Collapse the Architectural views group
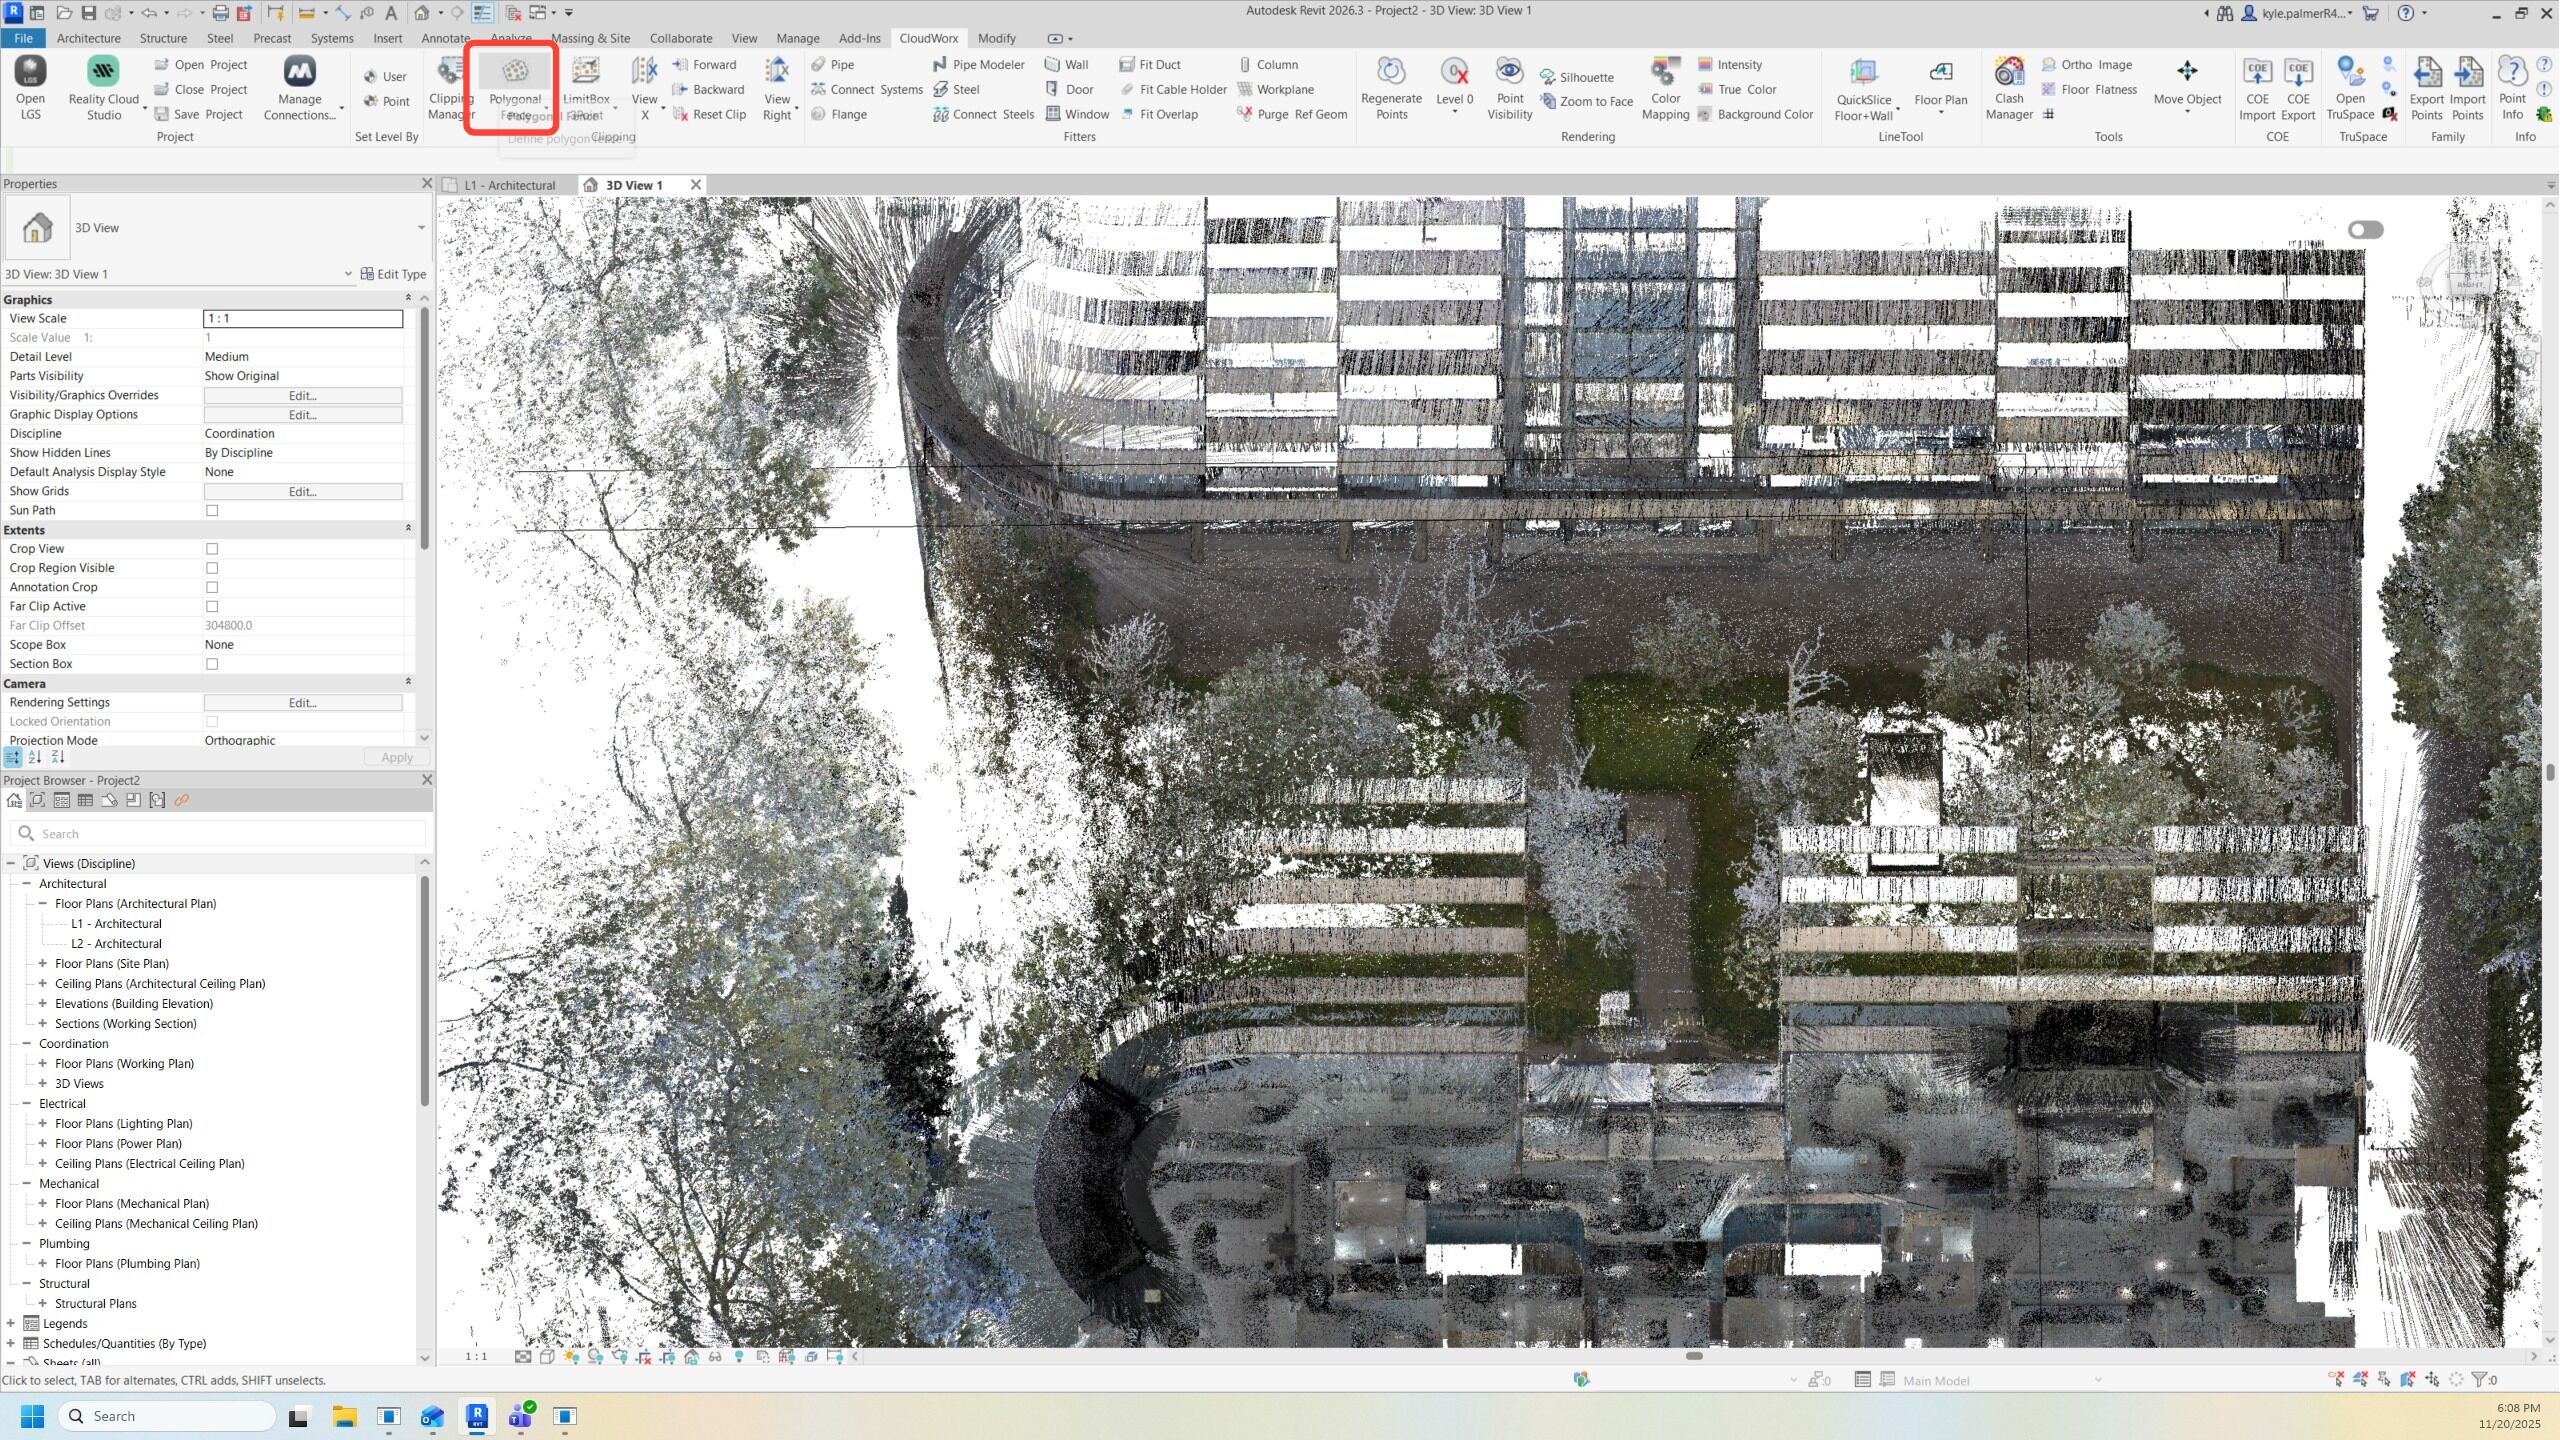Image resolution: width=2560 pixels, height=1440 pixels. pyautogui.click(x=27, y=884)
